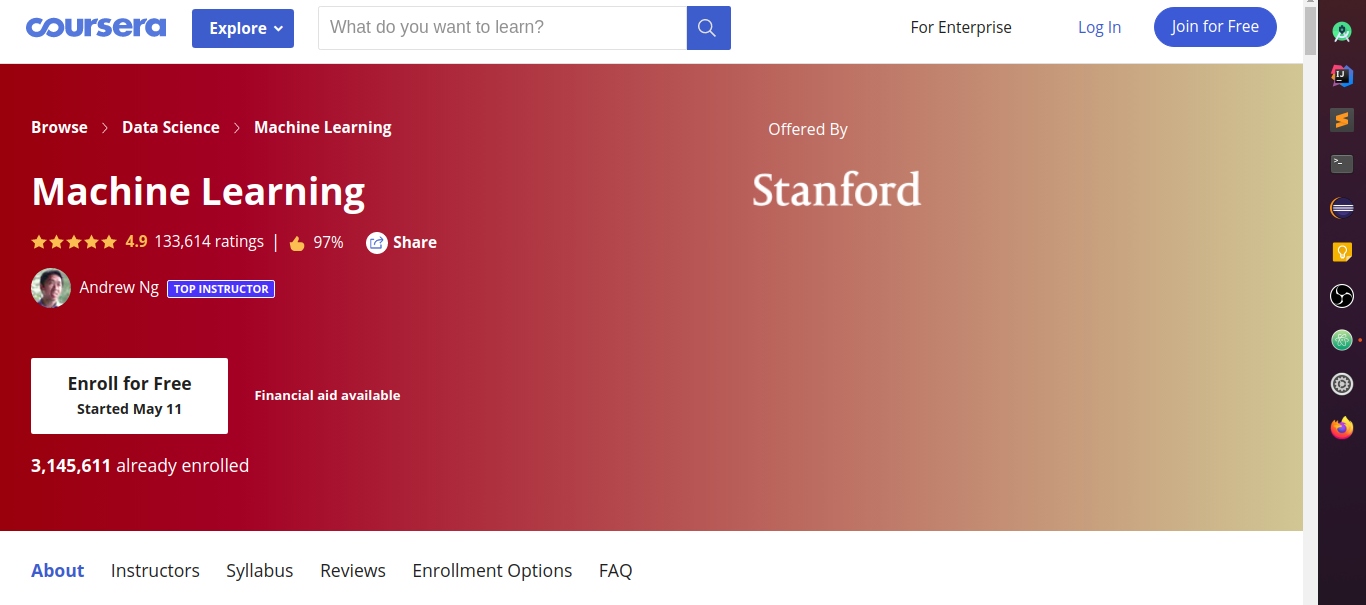Open Firefox from the dock
The image size is (1366, 605).
(x=1342, y=428)
